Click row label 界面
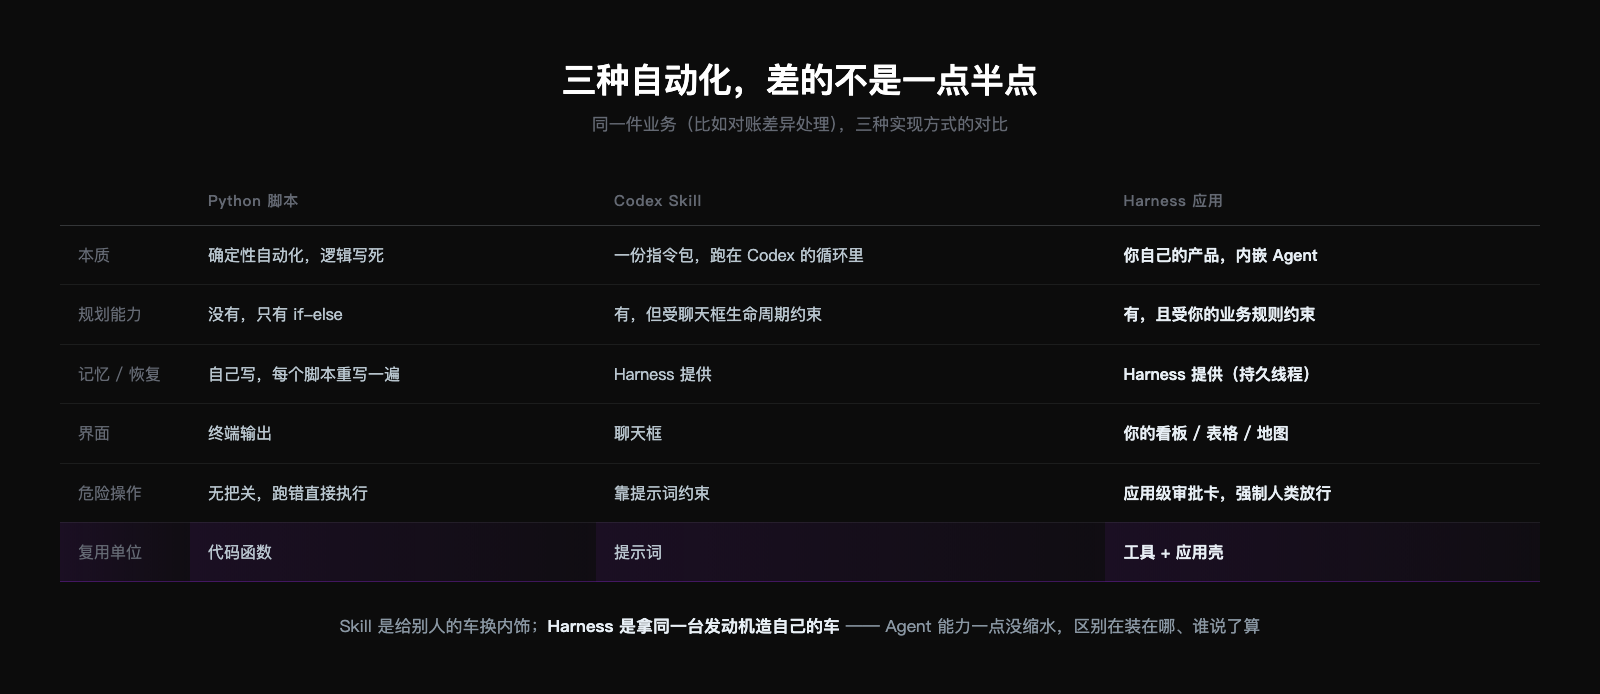Screen dimensions: 1600x694 coord(94,433)
